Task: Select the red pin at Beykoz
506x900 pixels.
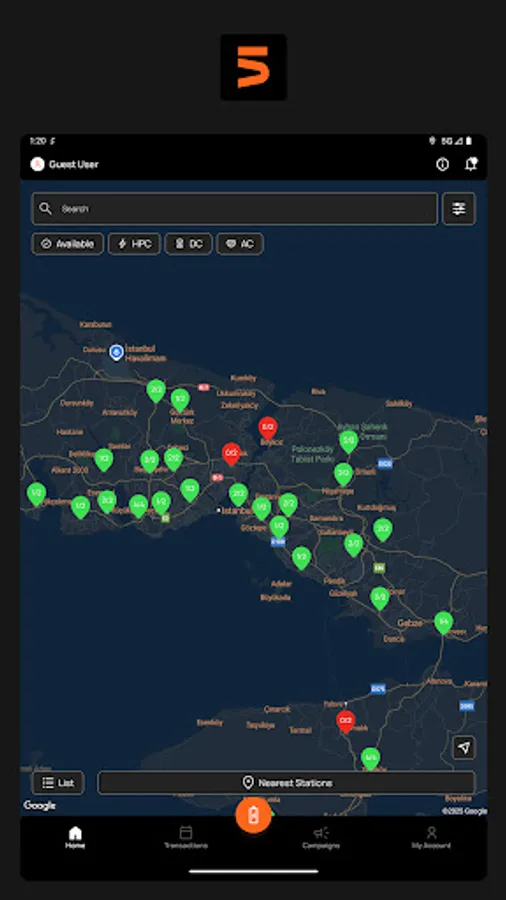Action: click(x=267, y=428)
